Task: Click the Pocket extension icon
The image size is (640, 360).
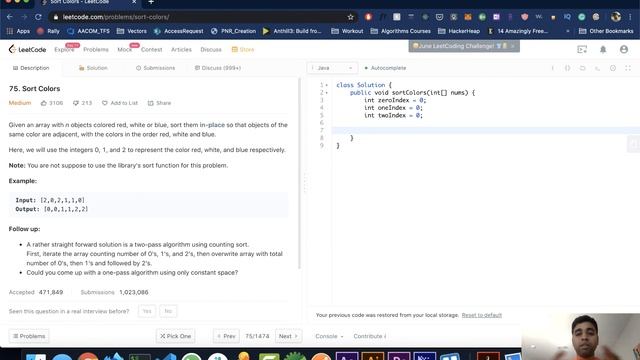Action: 439,17
